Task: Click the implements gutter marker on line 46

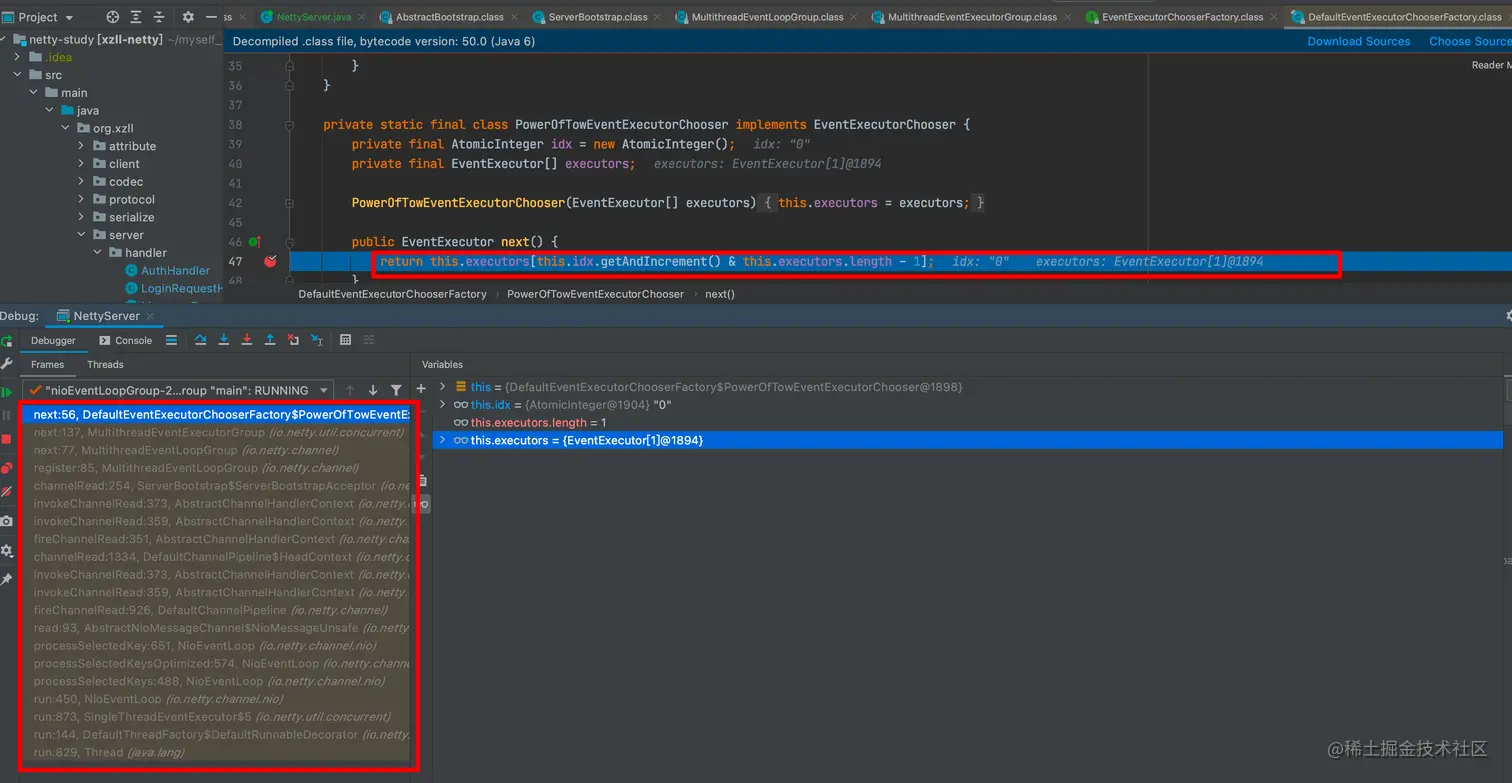Action: [x=255, y=242]
